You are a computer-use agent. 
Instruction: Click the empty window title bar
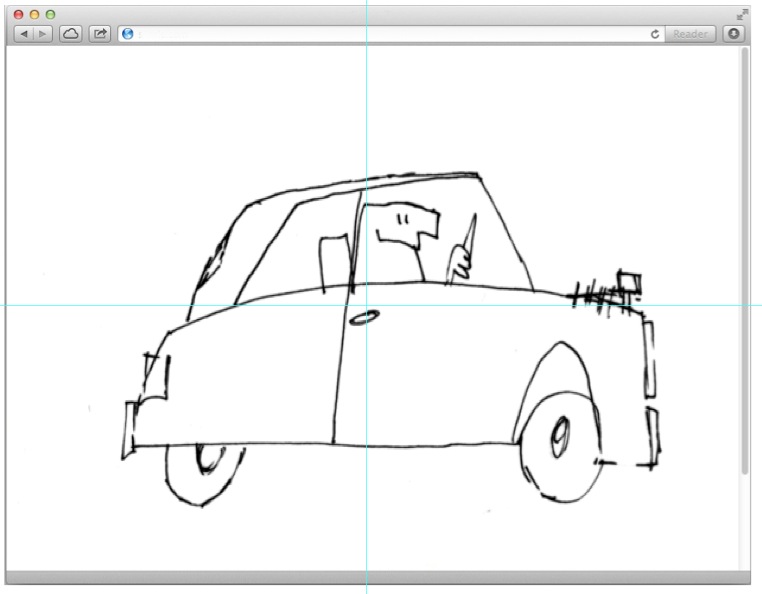tap(380, 14)
